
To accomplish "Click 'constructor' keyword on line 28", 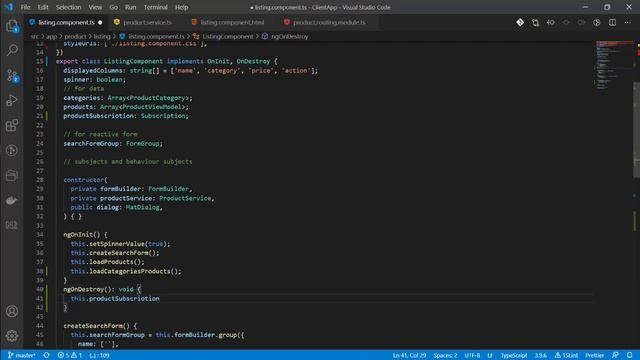I will click(x=84, y=180).
